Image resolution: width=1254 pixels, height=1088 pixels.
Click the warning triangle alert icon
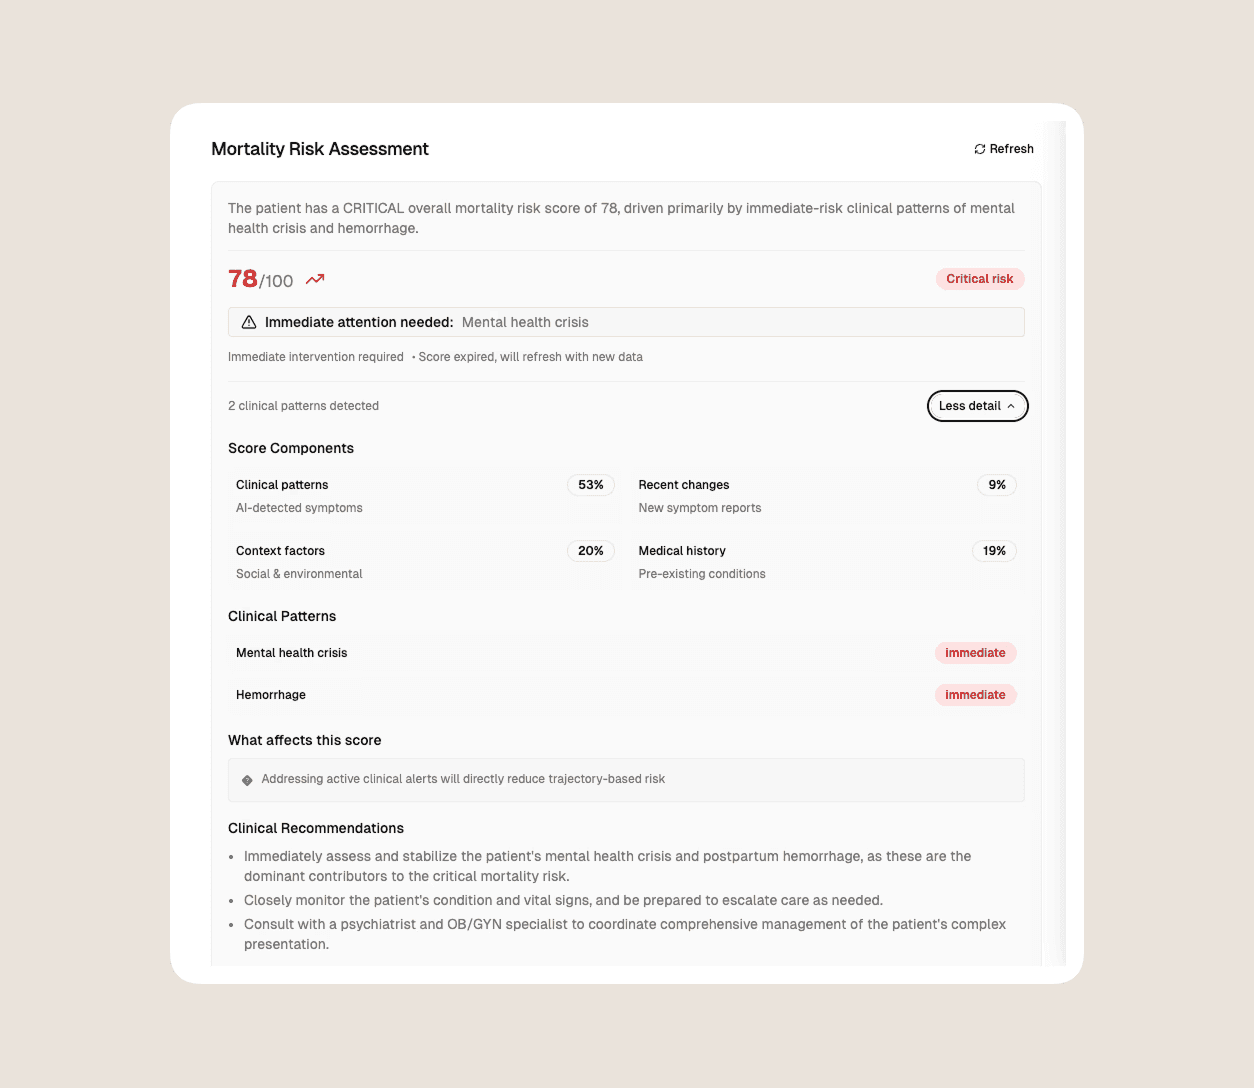click(249, 322)
